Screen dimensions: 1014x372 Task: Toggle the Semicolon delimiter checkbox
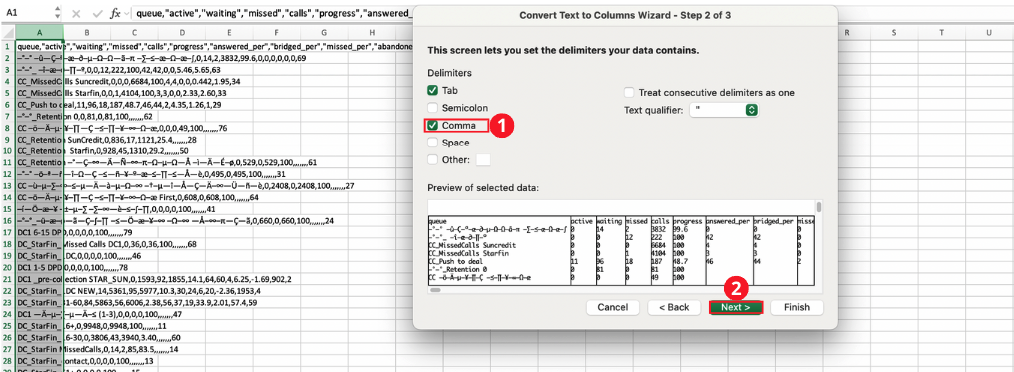tap(433, 108)
